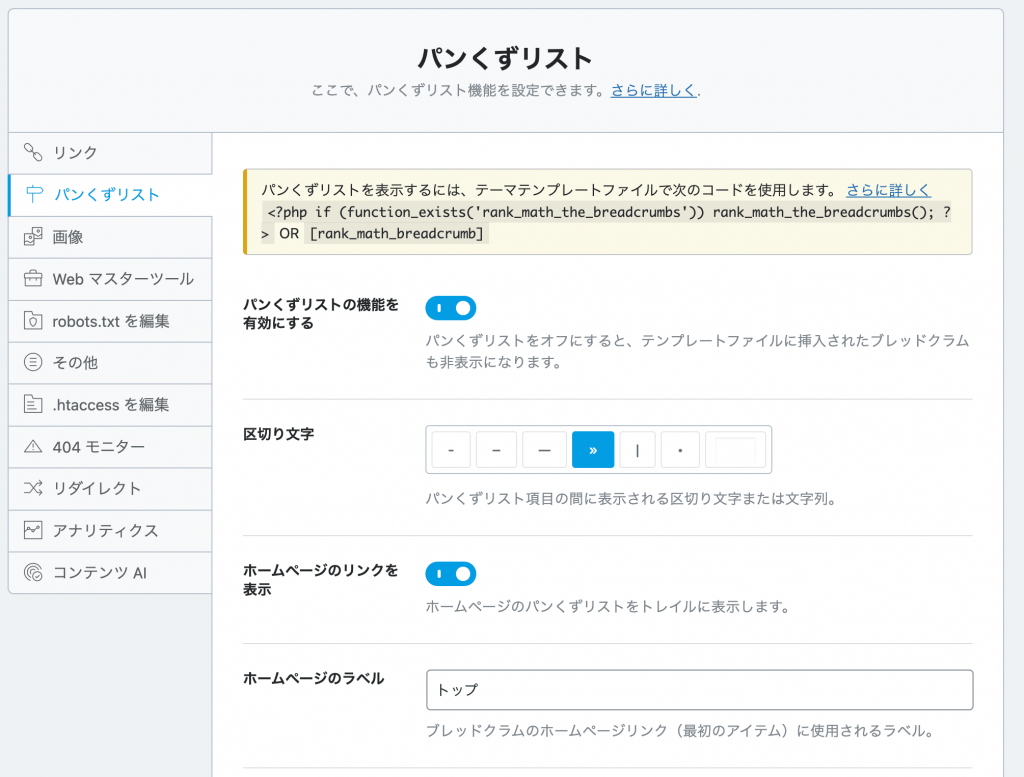Select the em dash separator option
The width and height of the screenshot is (1024, 777).
(x=544, y=450)
